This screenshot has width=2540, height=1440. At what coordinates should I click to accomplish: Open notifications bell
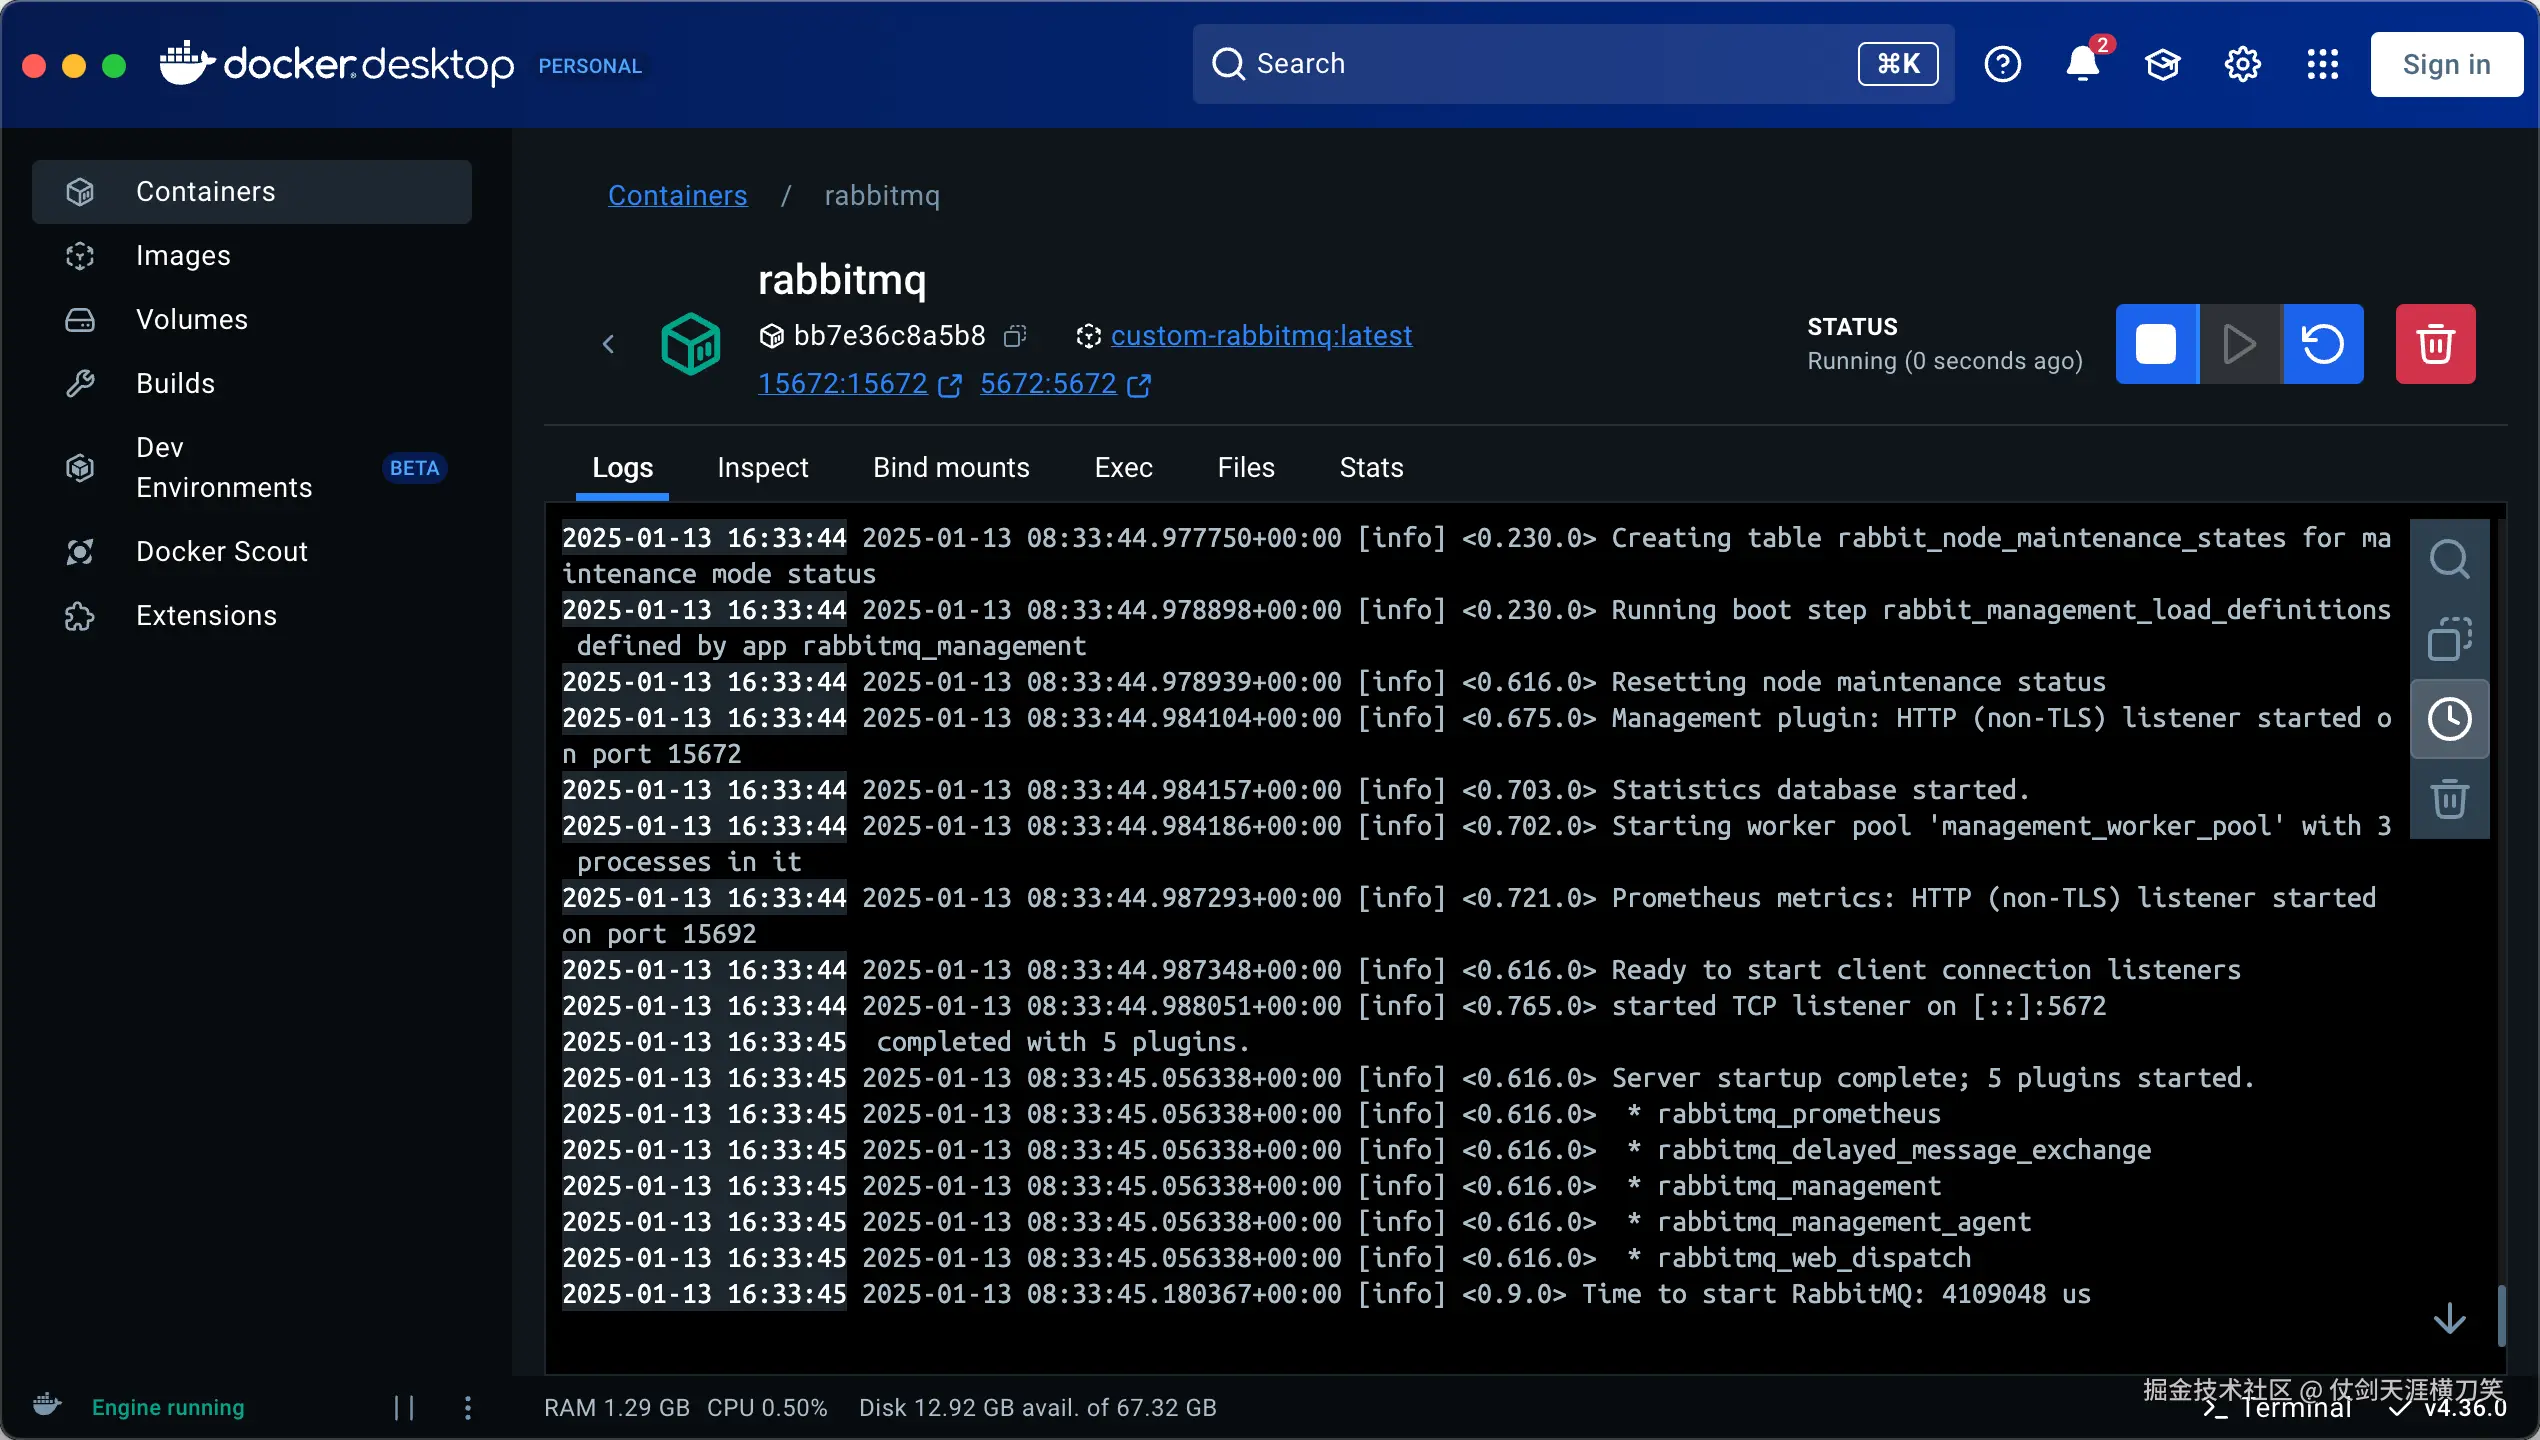click(2083, 65)
